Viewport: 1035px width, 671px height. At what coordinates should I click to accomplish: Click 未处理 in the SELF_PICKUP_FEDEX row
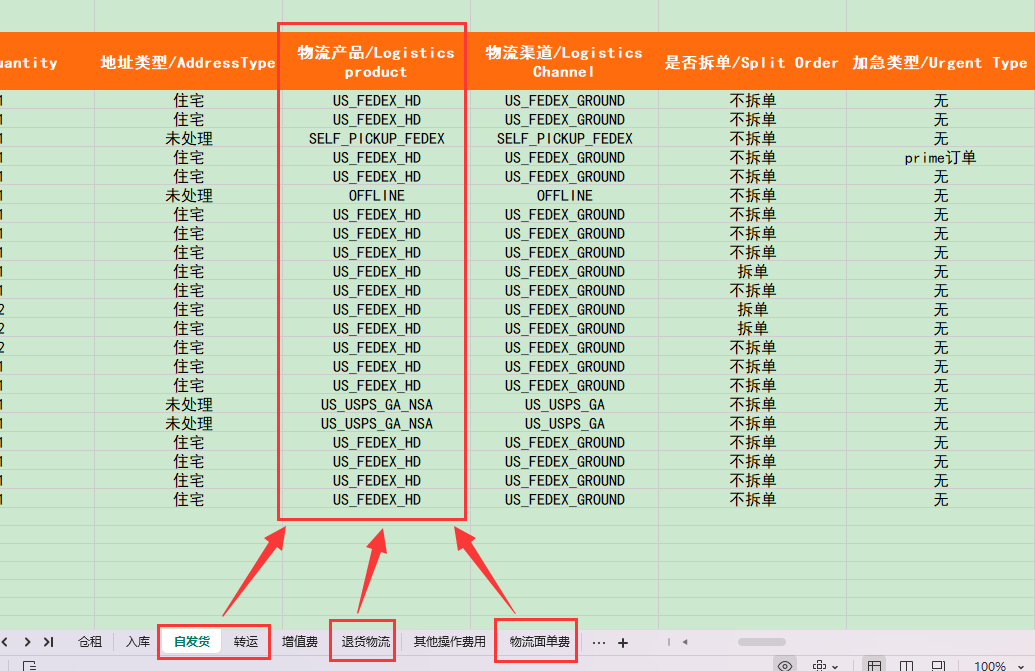pos(188,139)
